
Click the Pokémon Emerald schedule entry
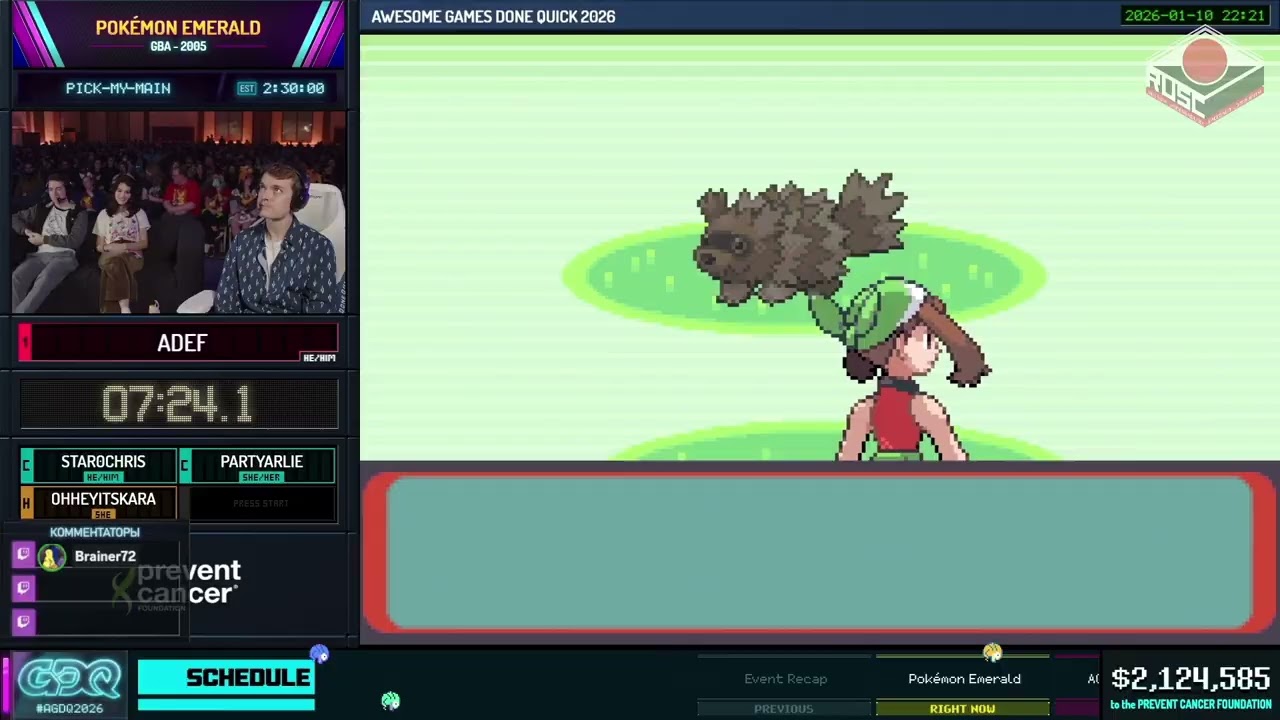pyautogui.click(x=964, y=679)
